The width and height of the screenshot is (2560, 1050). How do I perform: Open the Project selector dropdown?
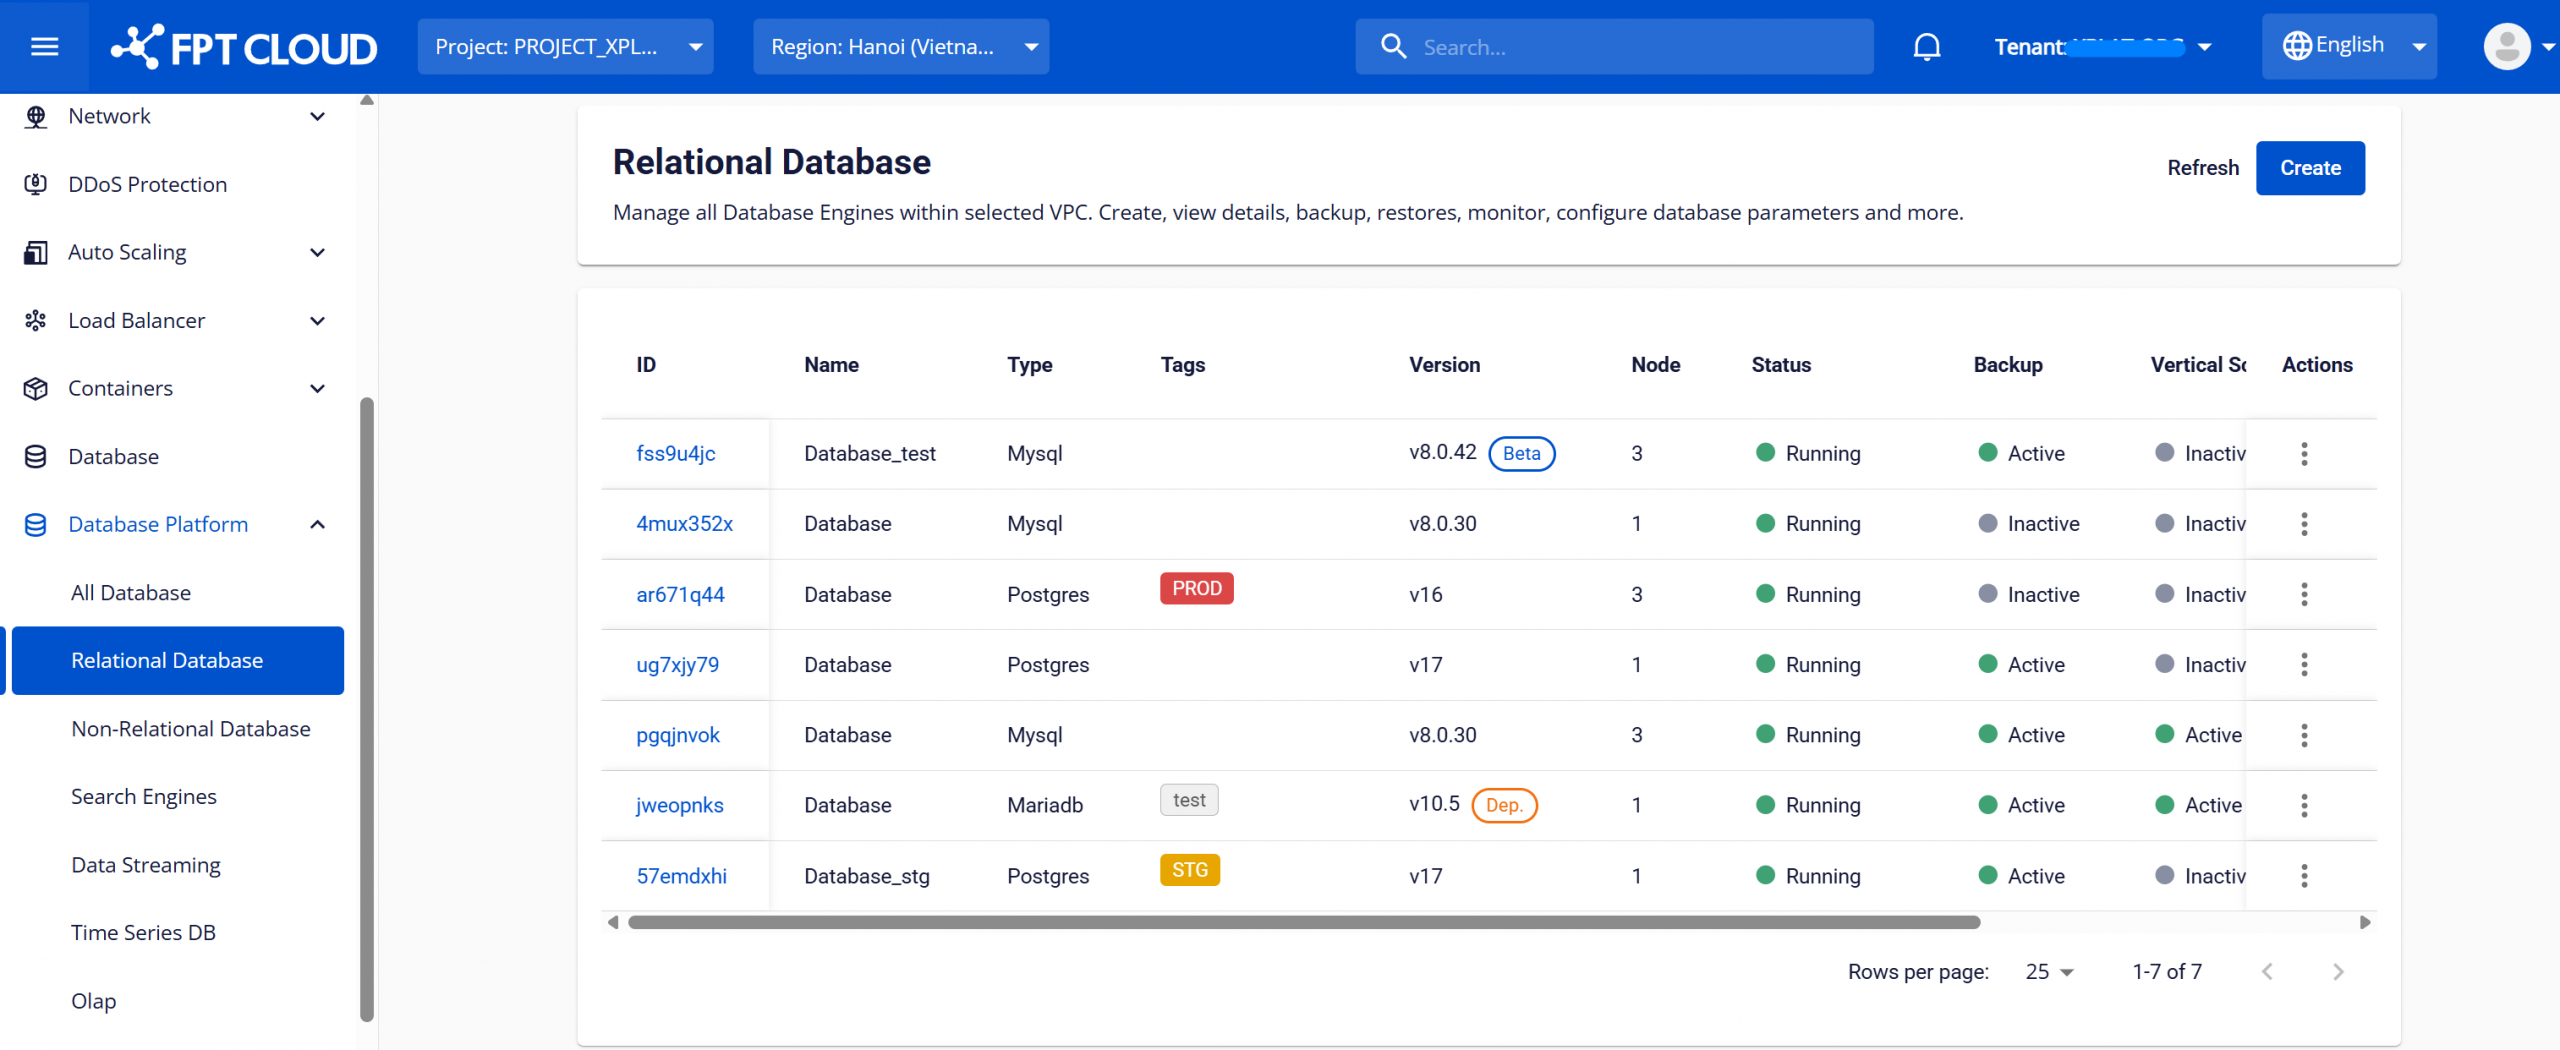[x=565, y=47]
